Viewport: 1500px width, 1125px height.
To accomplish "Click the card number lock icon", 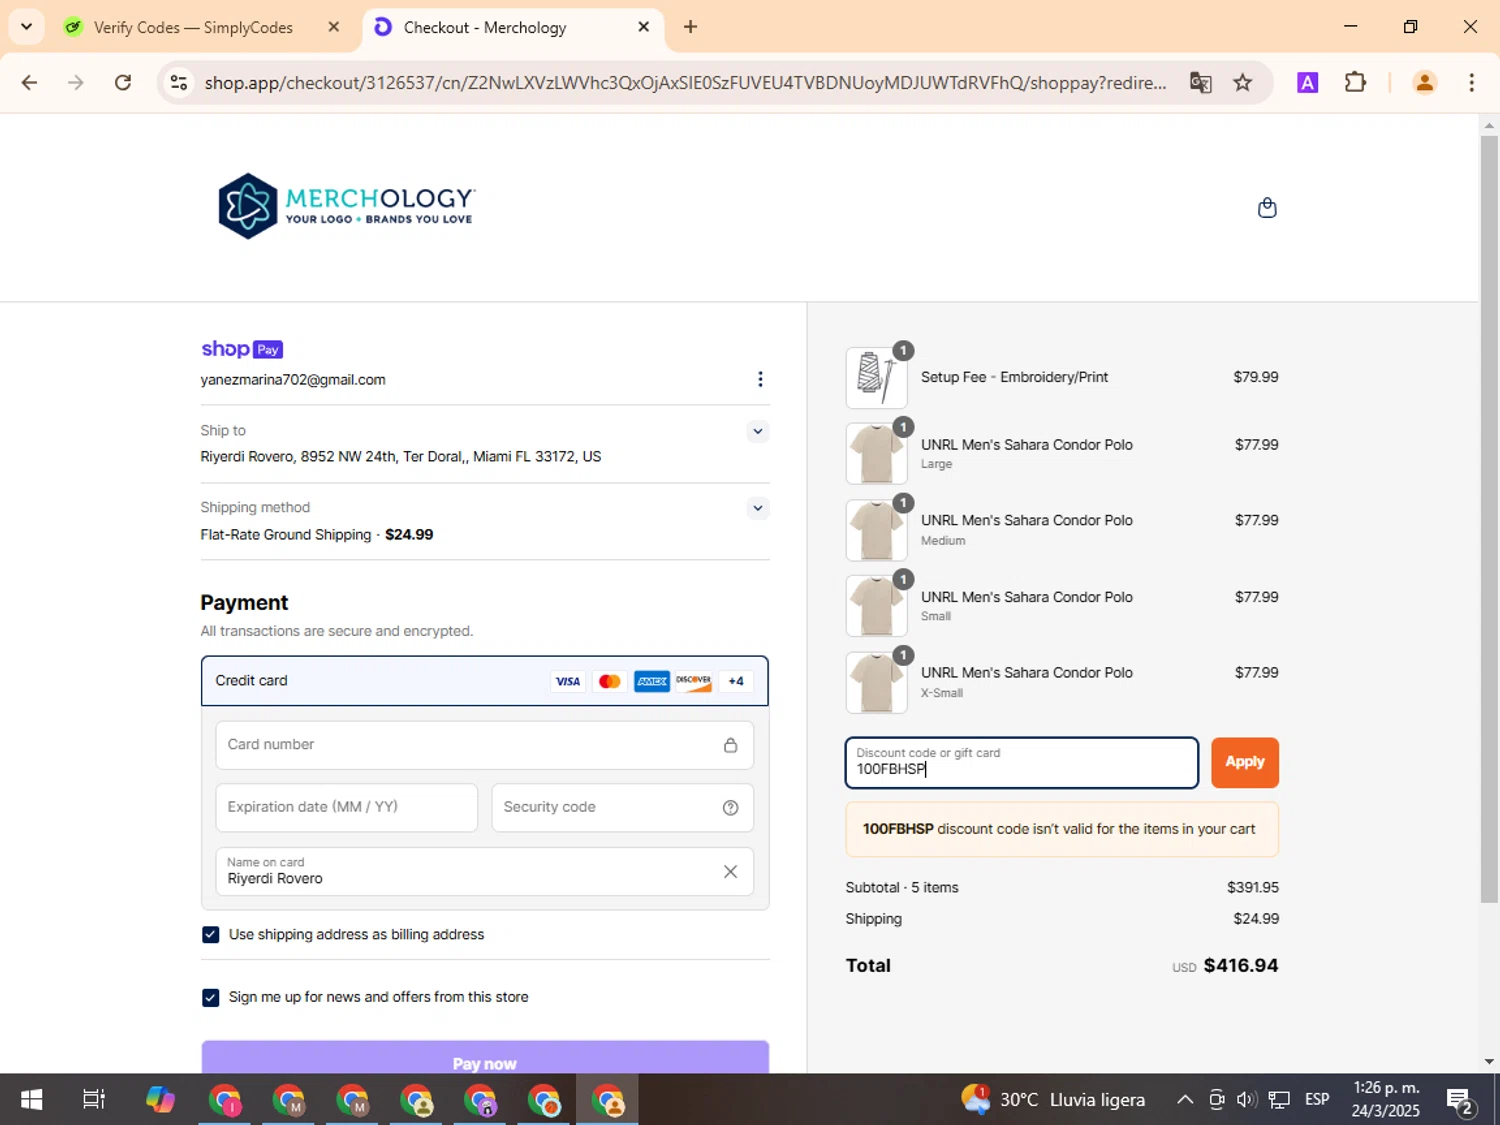I will (731, 745).
